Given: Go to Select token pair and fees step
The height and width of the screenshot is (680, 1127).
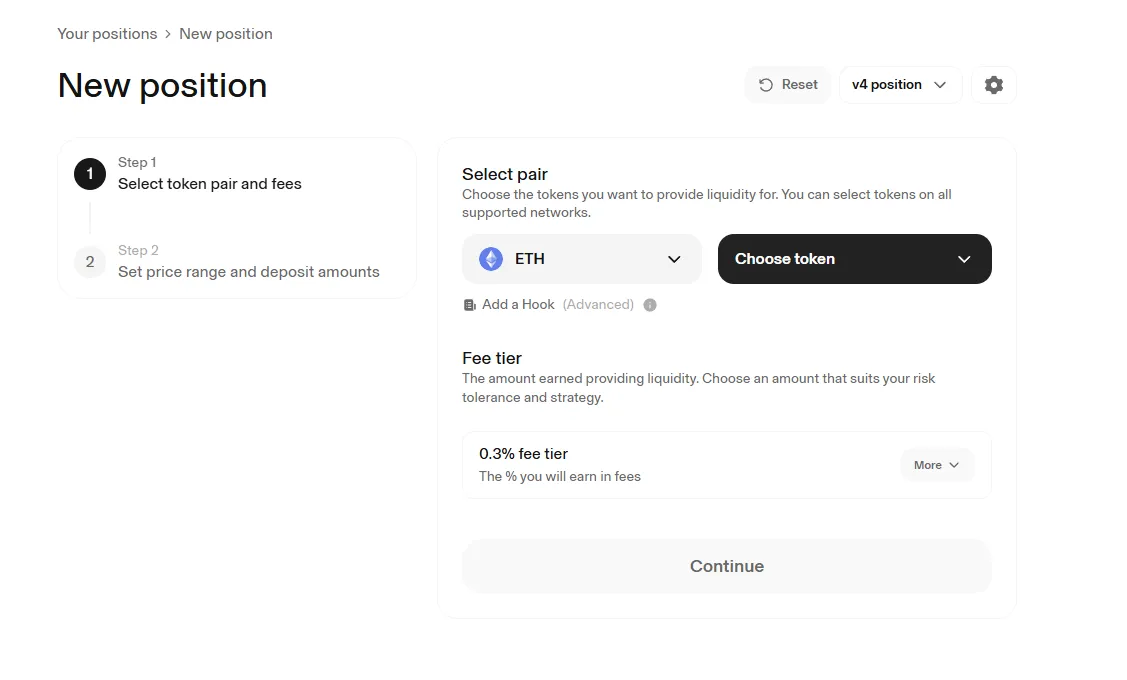Looking at the screenshot, I should pyautogui.click(x=210, y=184).
